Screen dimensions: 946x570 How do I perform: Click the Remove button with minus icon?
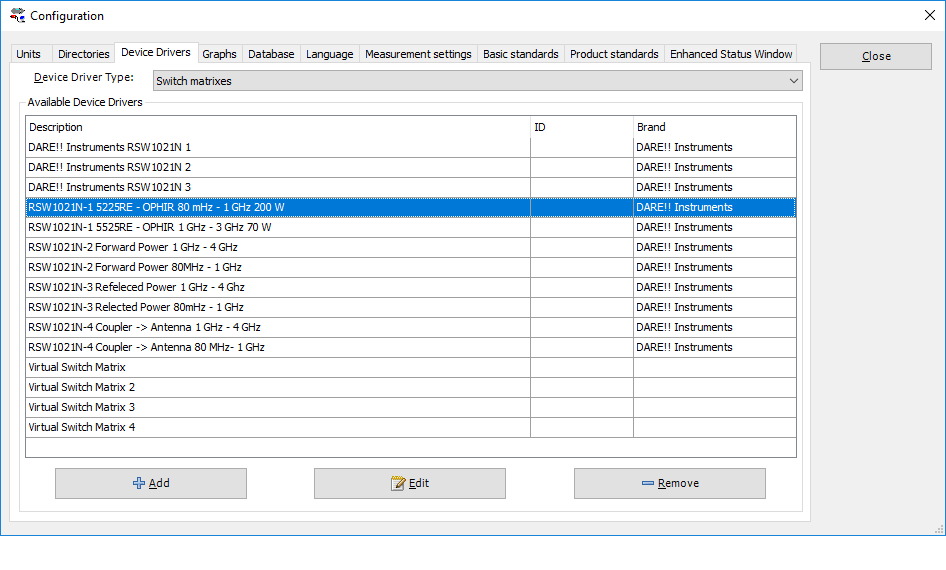click(669, 483)
